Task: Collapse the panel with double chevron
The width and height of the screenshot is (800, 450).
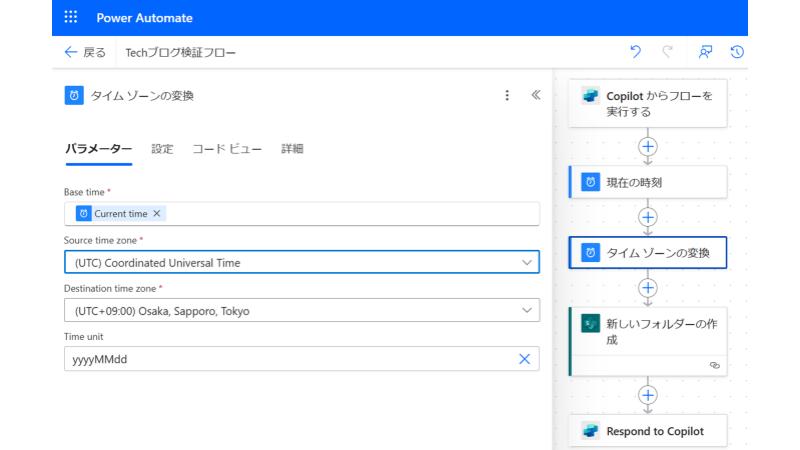Action: pyautogui.click(x=536, y=96)
